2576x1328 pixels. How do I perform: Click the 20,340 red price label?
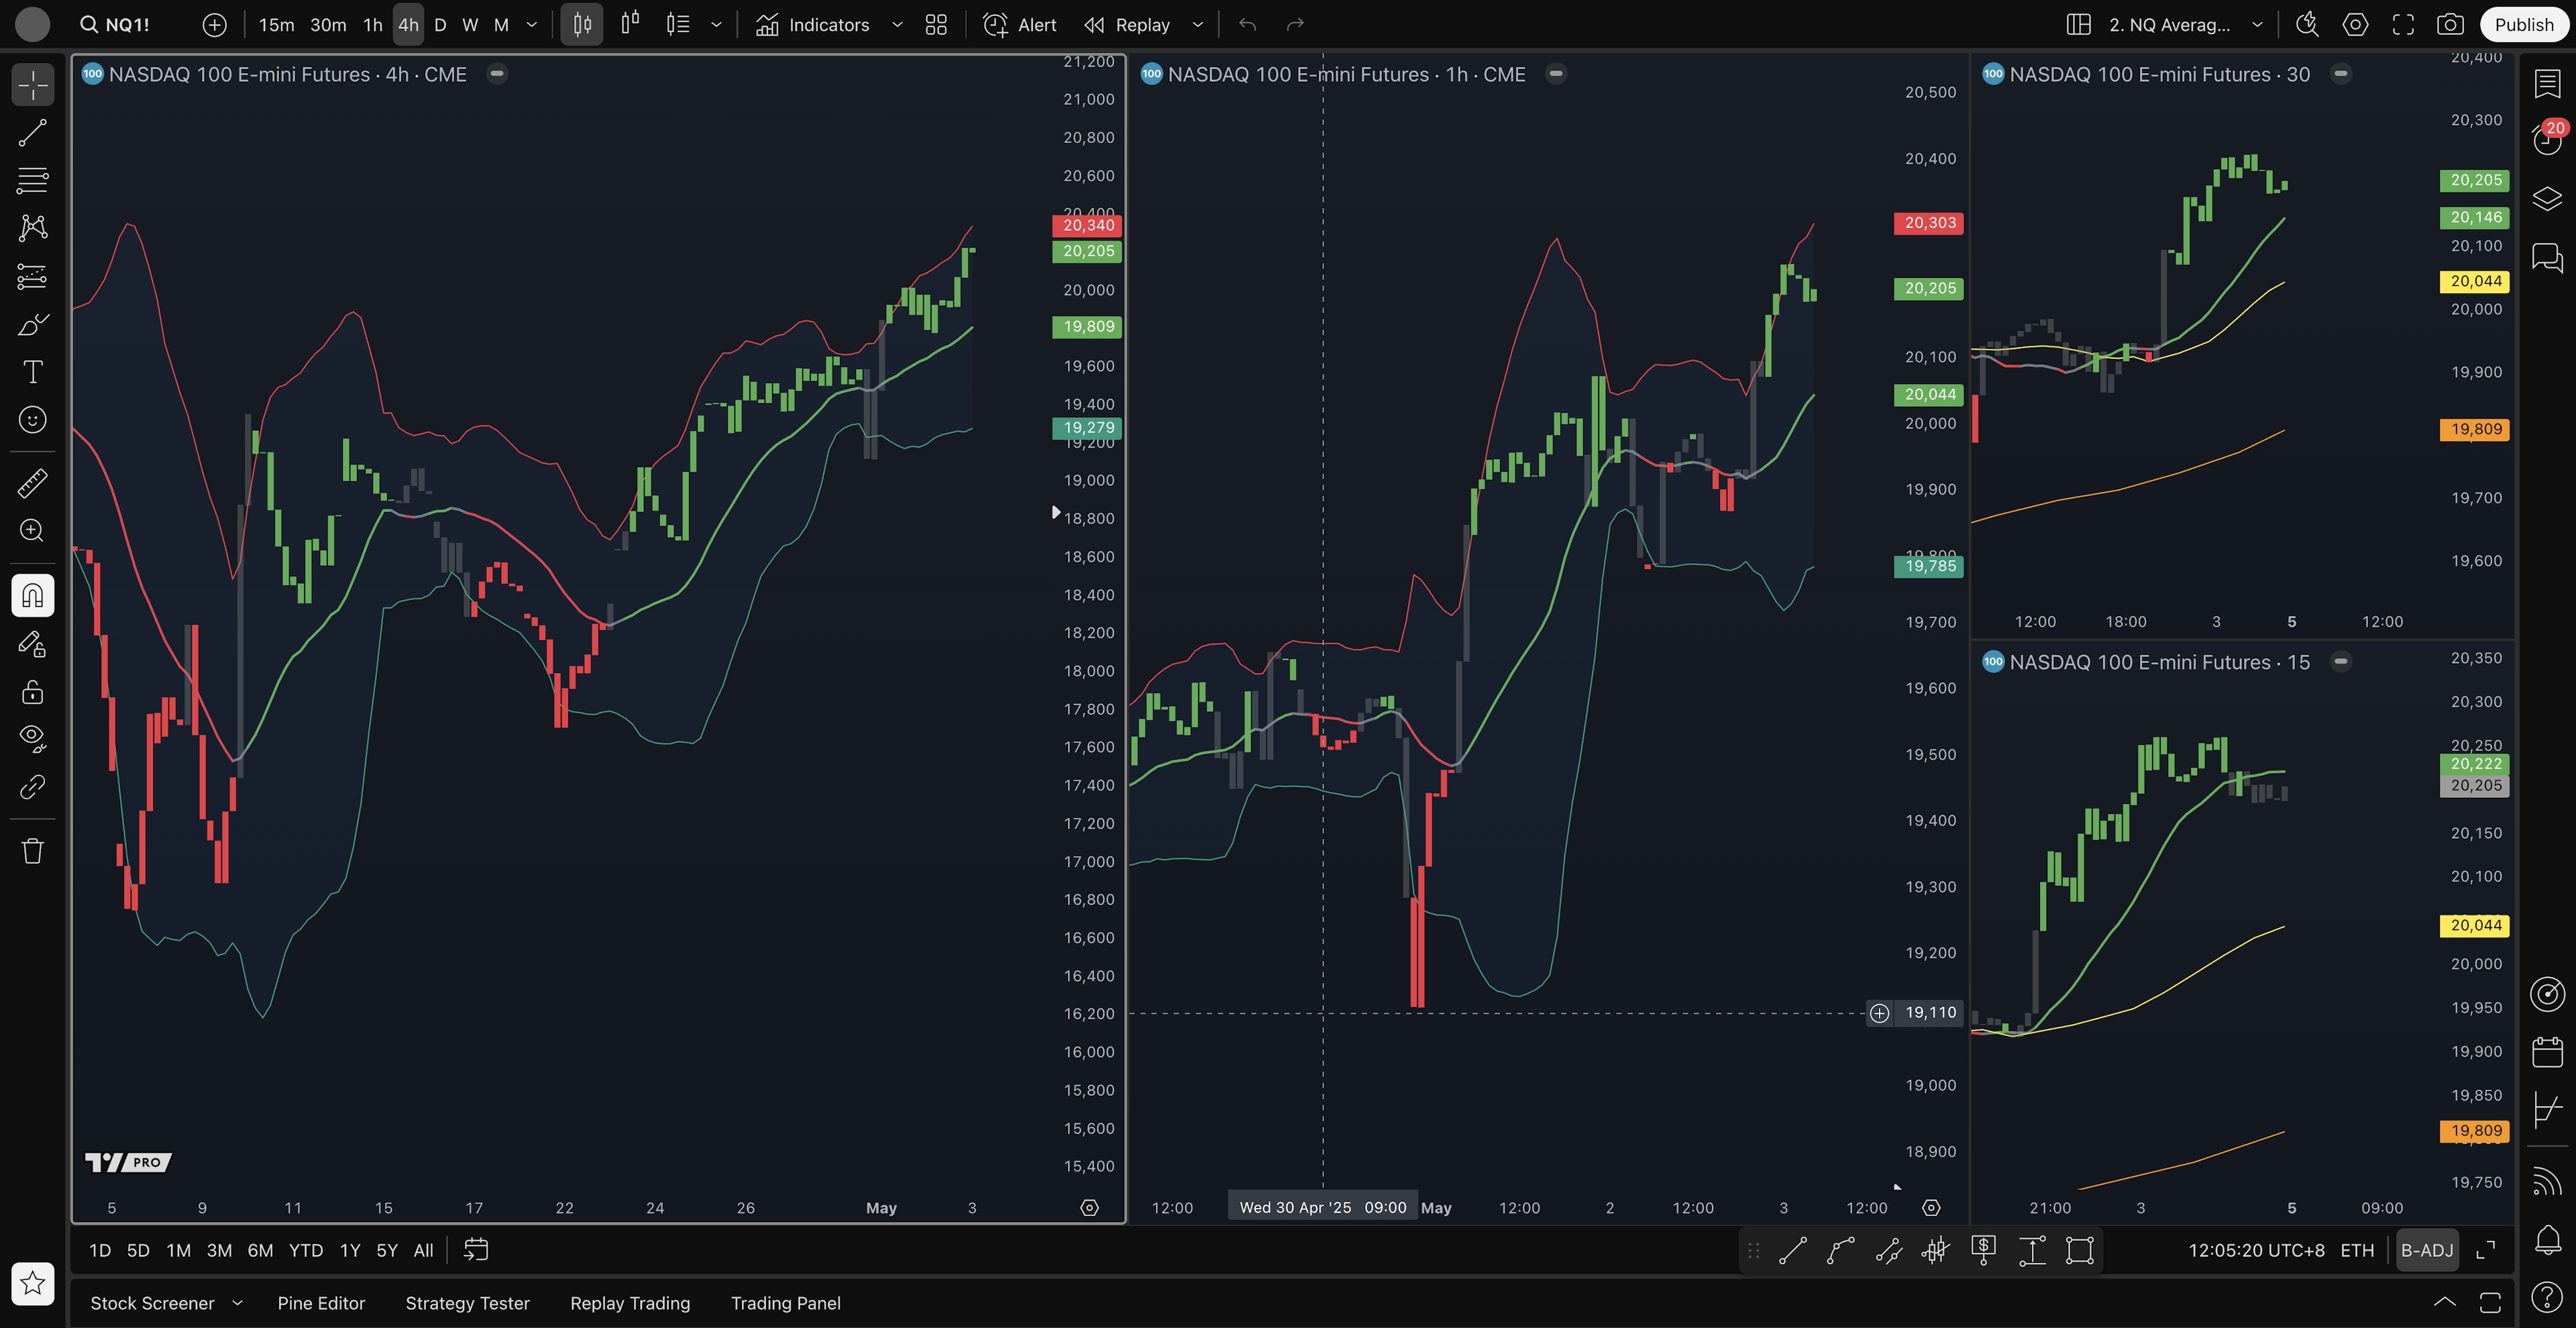coord(1087,225)
